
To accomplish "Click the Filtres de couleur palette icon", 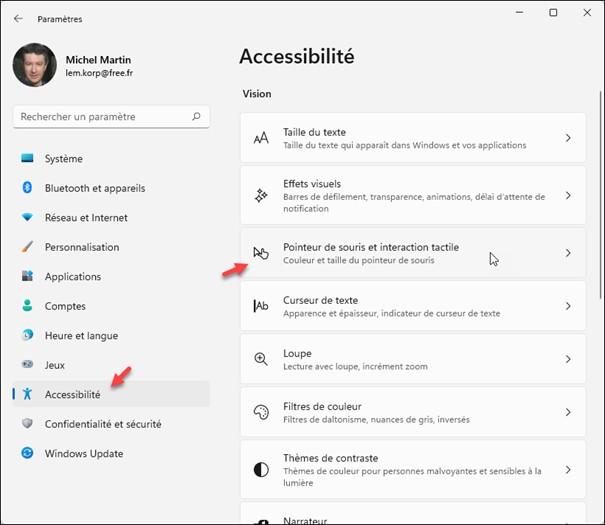I will 261,412.
